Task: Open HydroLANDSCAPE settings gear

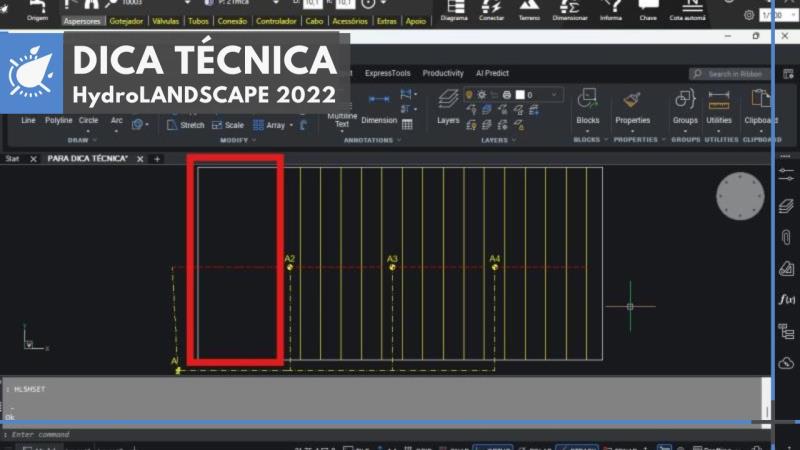Action: pos(749,15)
